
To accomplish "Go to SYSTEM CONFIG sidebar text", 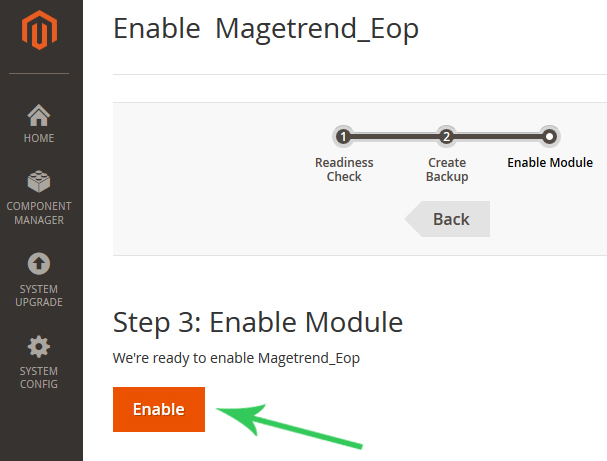I will point(39,377).
